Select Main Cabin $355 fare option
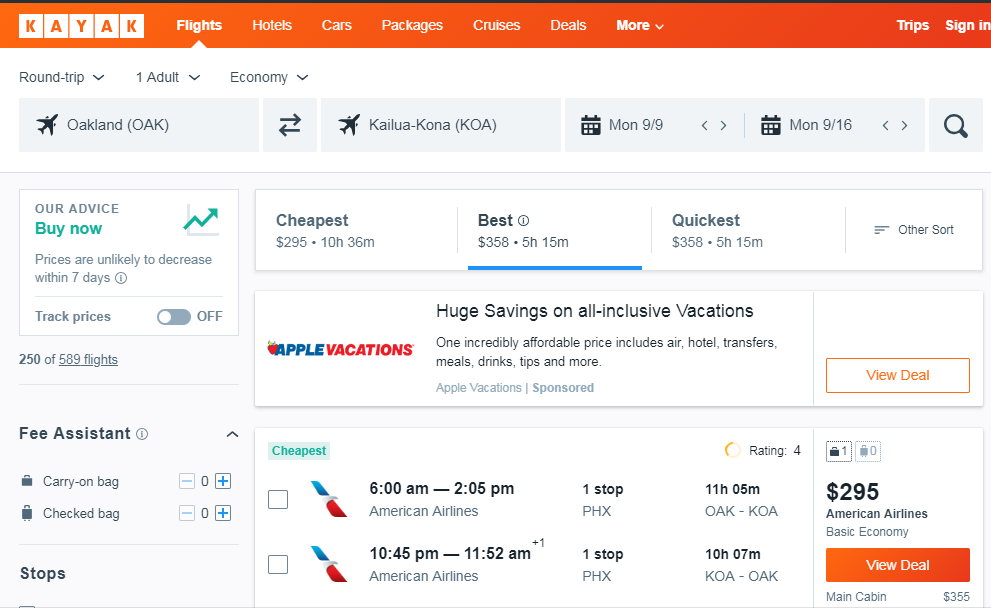991x610 pixels. (897, 597)
